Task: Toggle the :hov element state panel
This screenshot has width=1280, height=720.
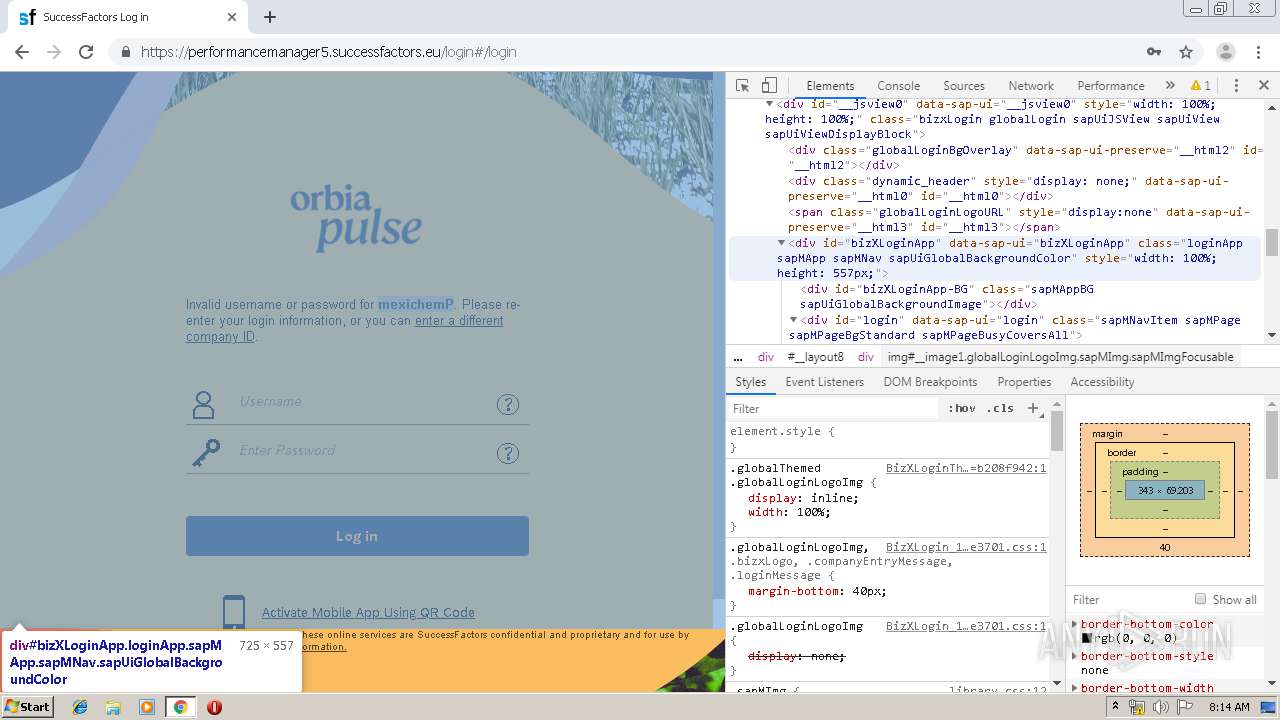Action: coord(962,408)
